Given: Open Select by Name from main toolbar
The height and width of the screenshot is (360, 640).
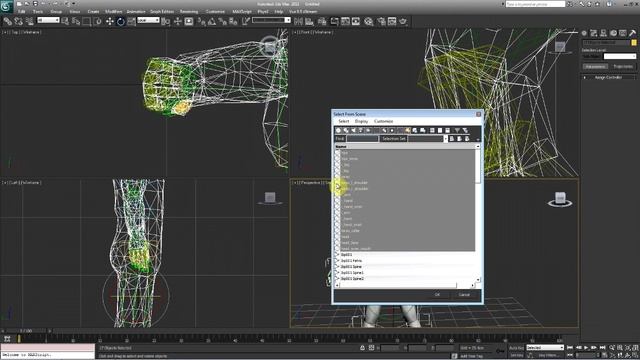Looking at the screenshot, I should point(76,21).
